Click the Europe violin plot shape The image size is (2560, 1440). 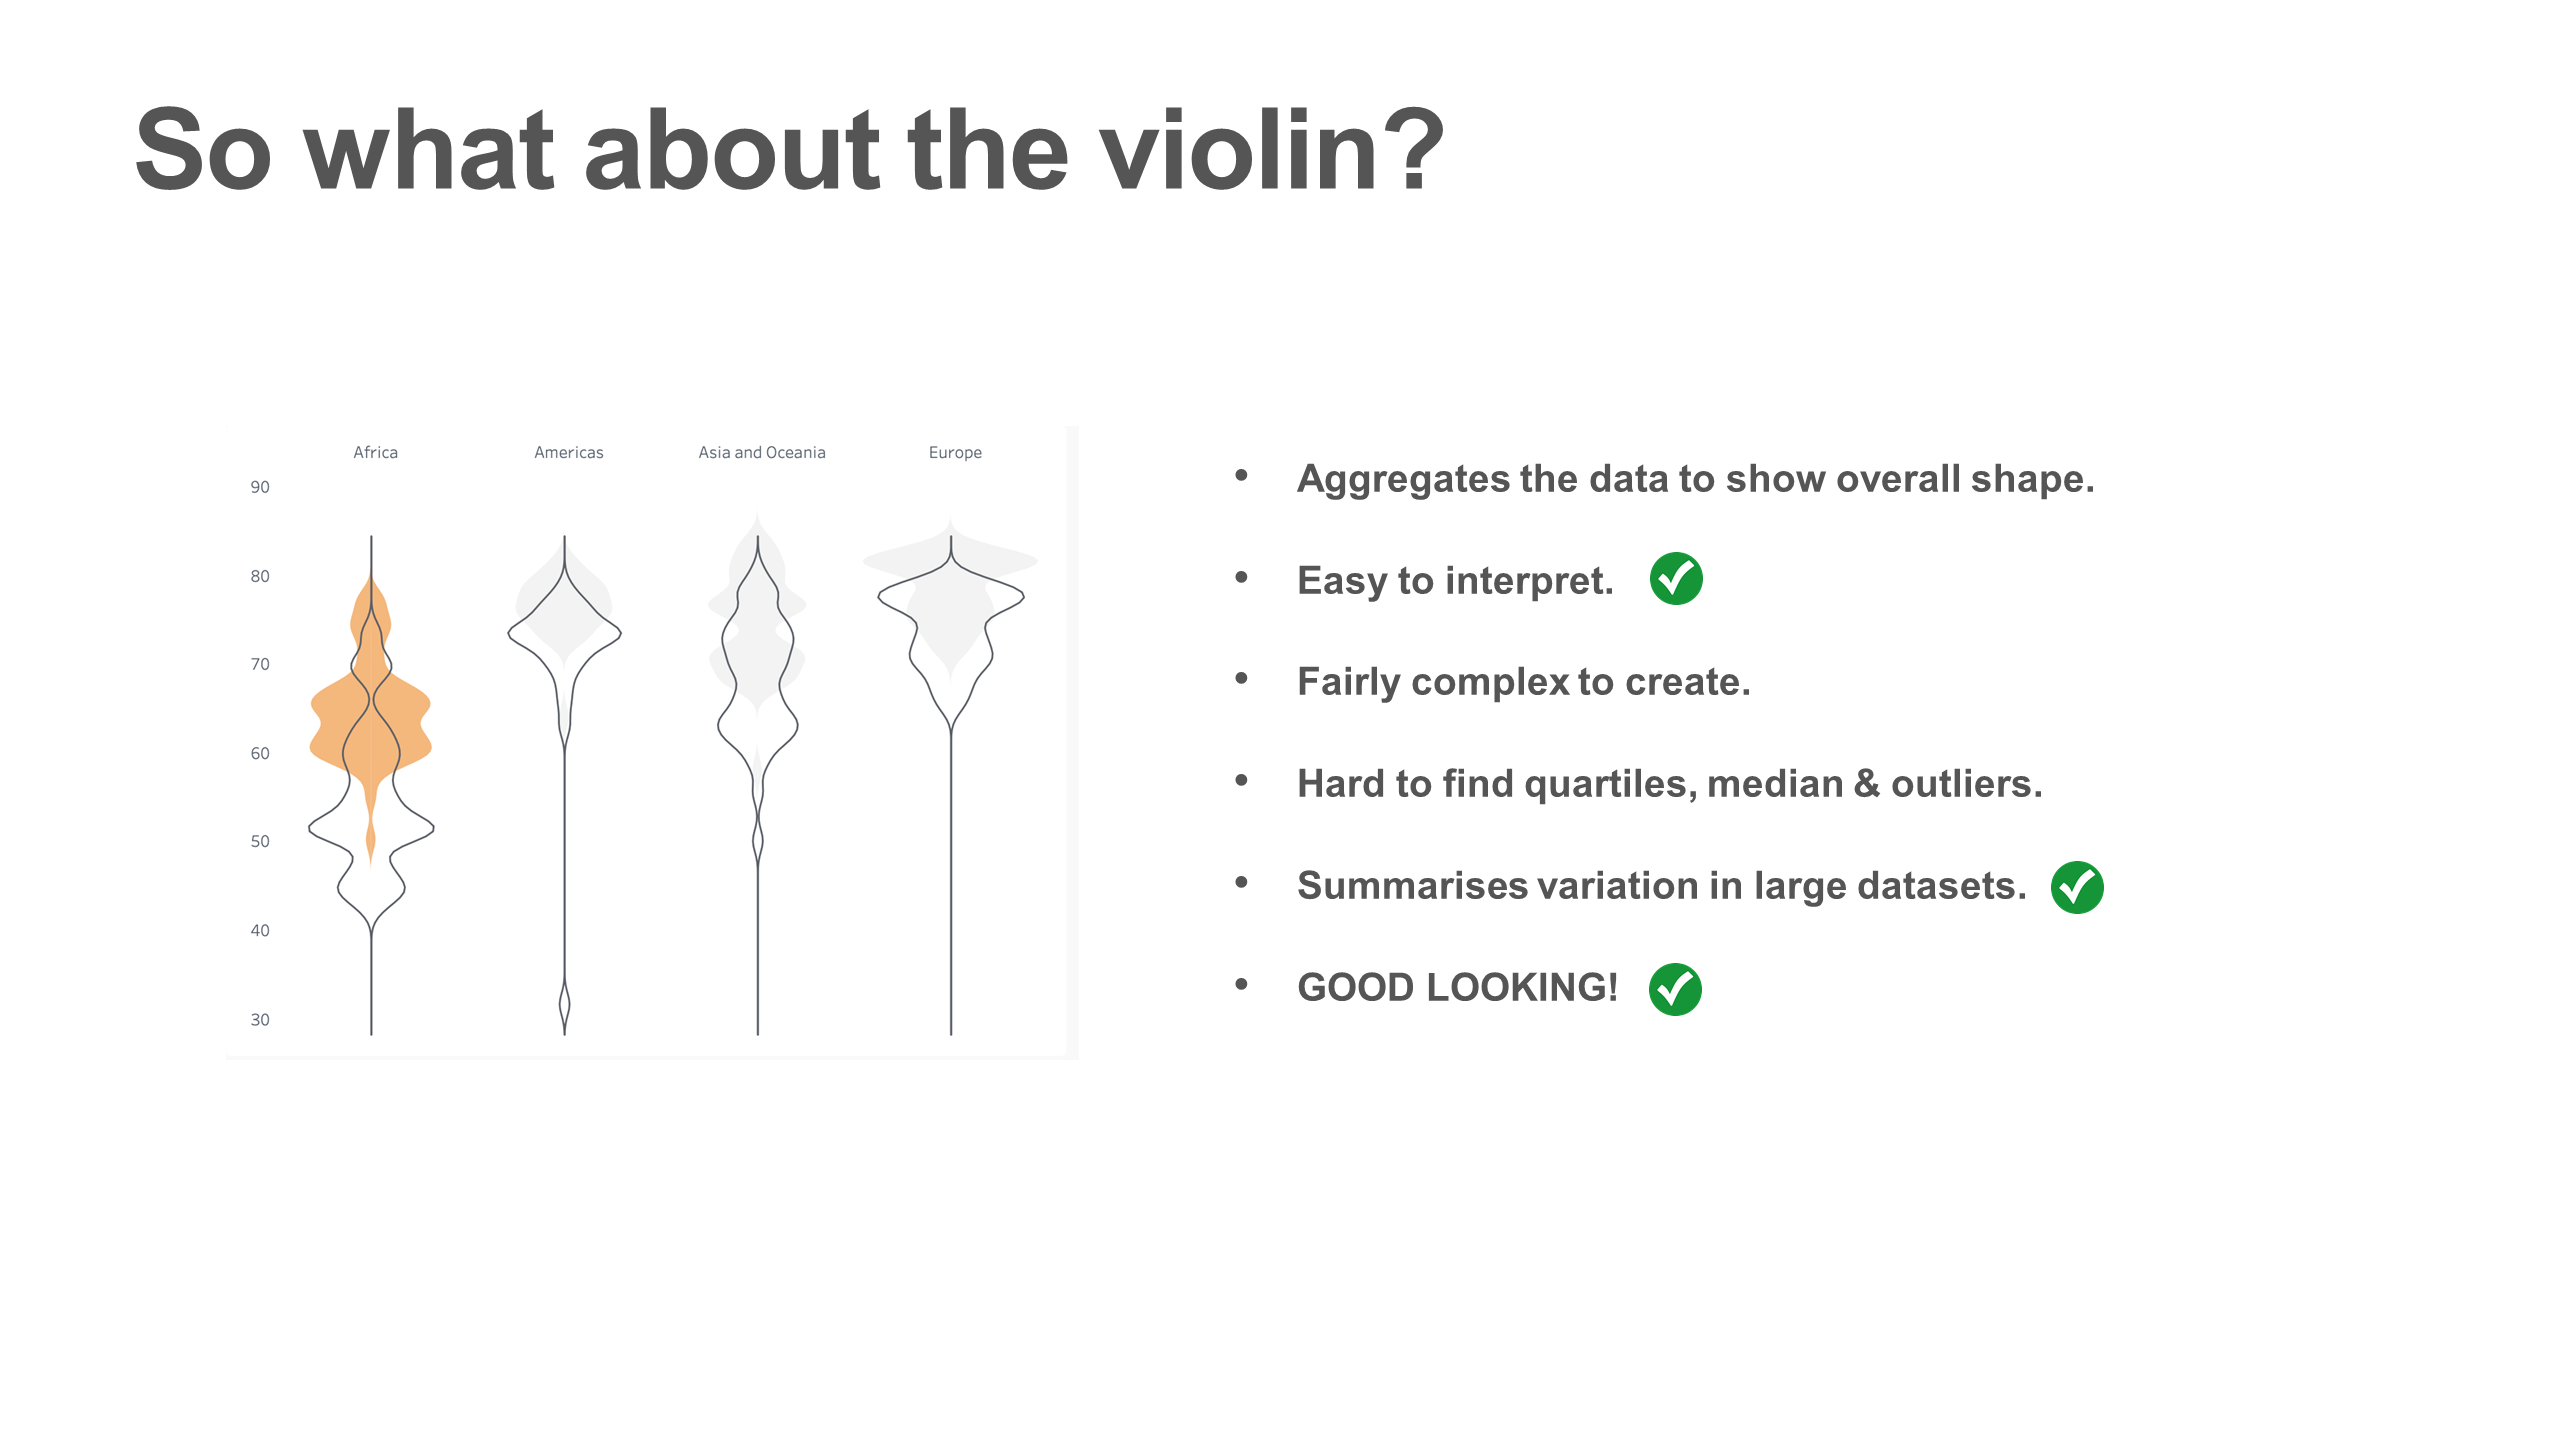coord(950,620)
